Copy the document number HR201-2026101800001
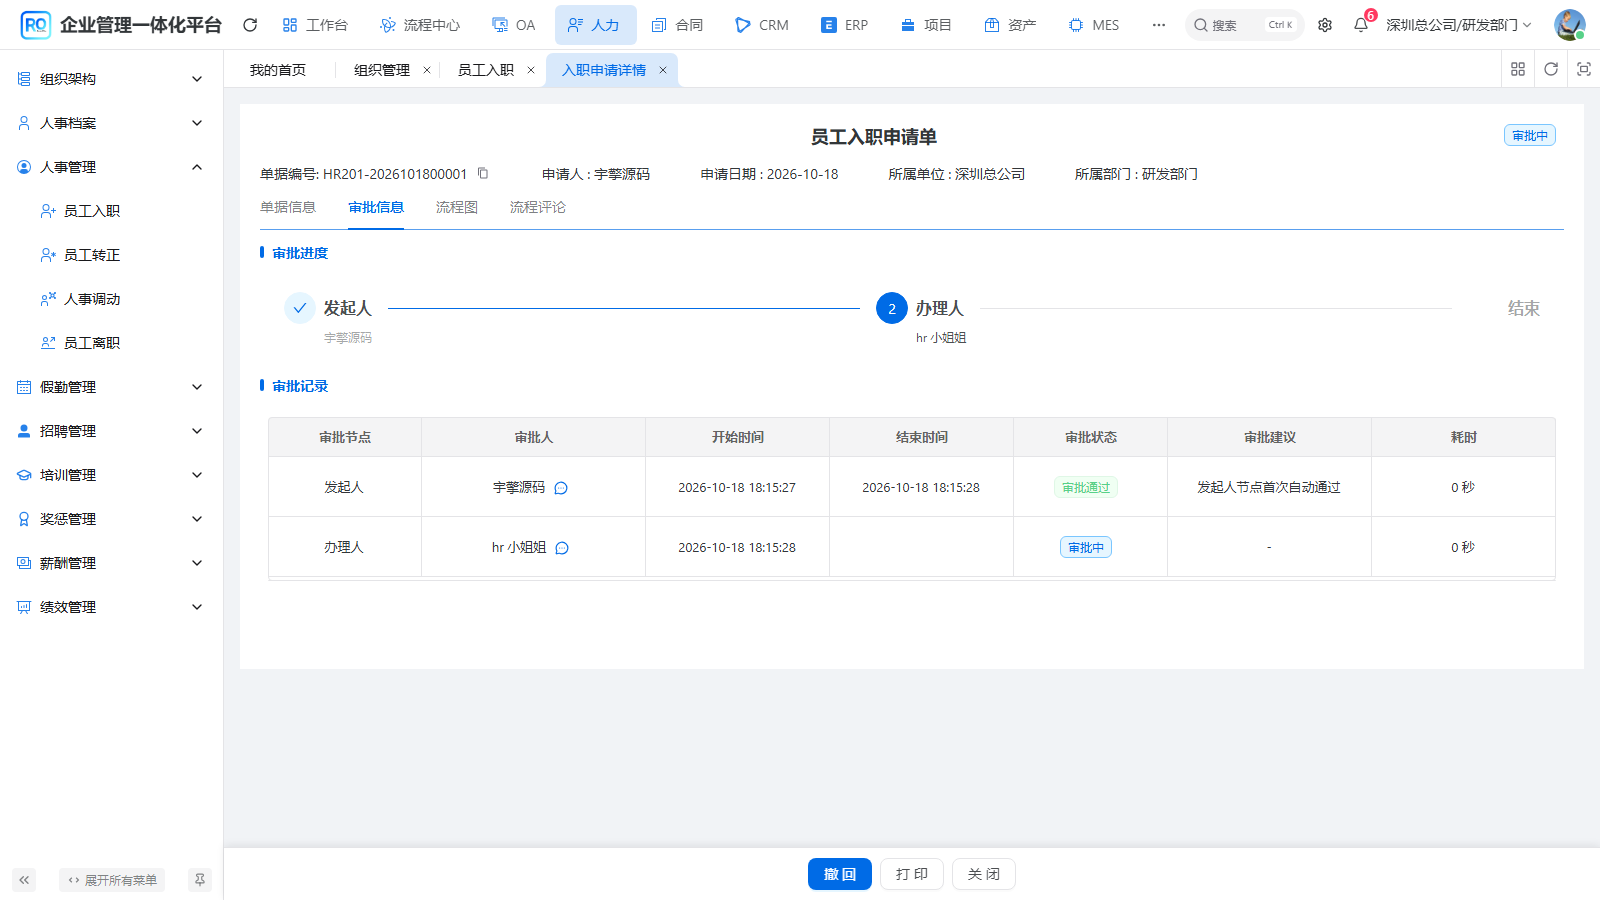1600x900 pixels. pyautogui.click(x=483, y=173)
